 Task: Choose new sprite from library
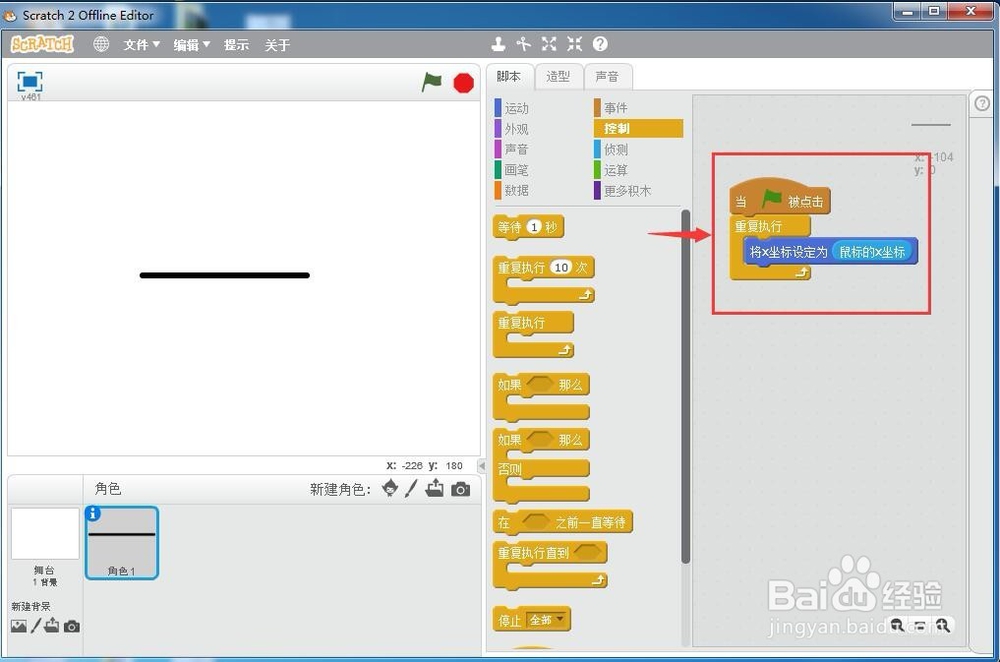click(x=390, y=489)
